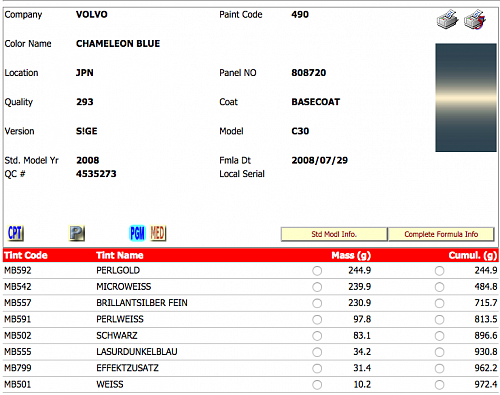Screen dimensions: 500x395
Task: Click the Chameleon Blue color swatch
Action: tap(466, 97)
